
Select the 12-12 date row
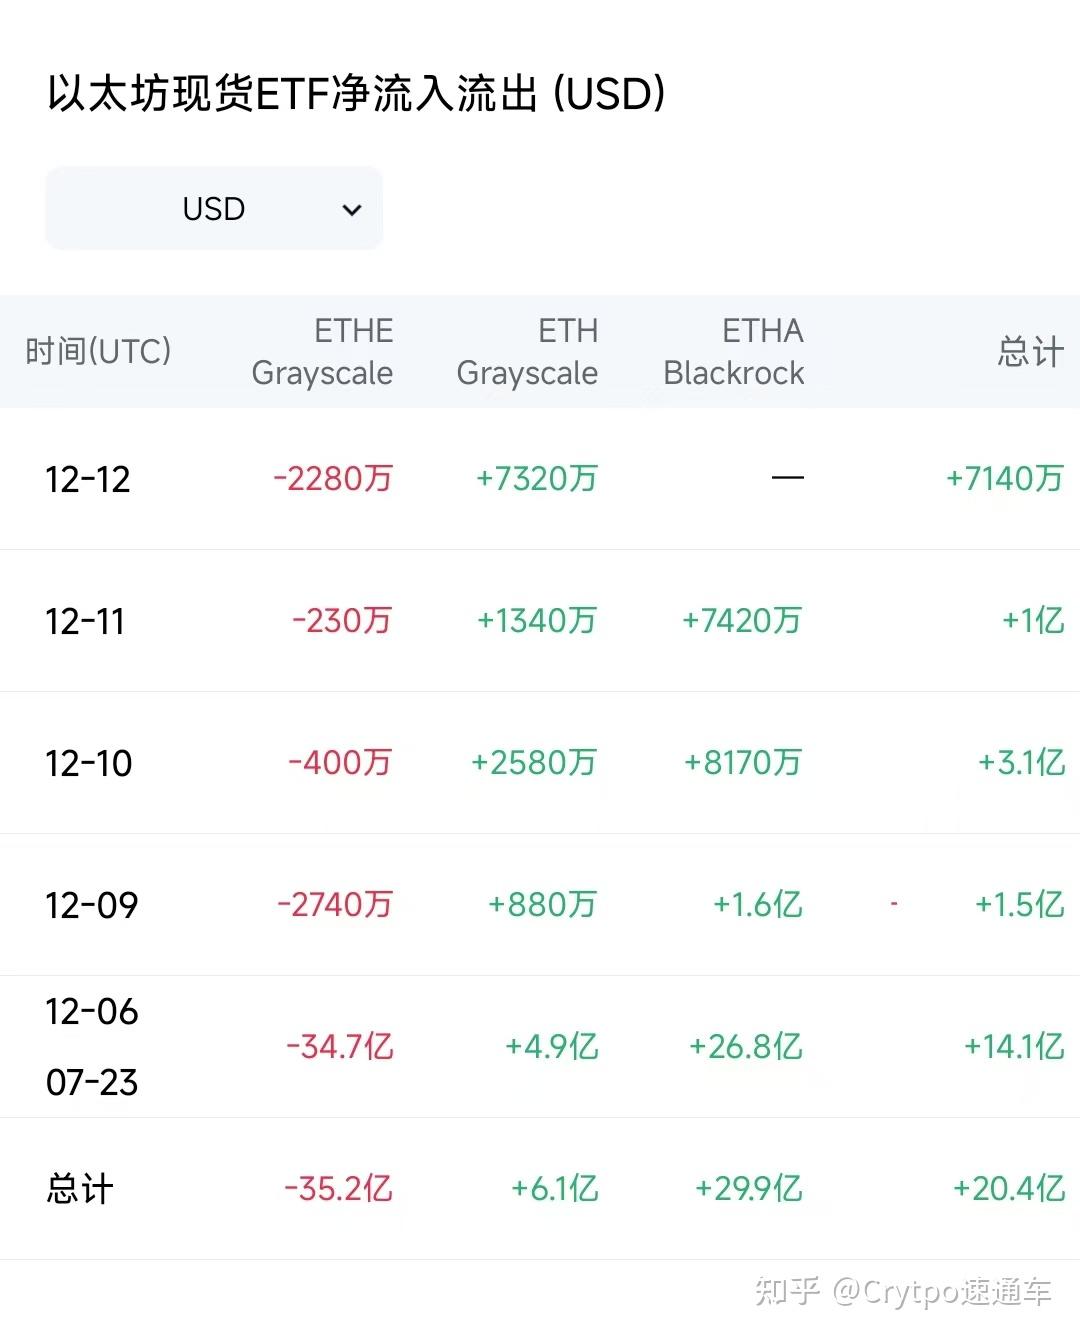tap(540, 479)
